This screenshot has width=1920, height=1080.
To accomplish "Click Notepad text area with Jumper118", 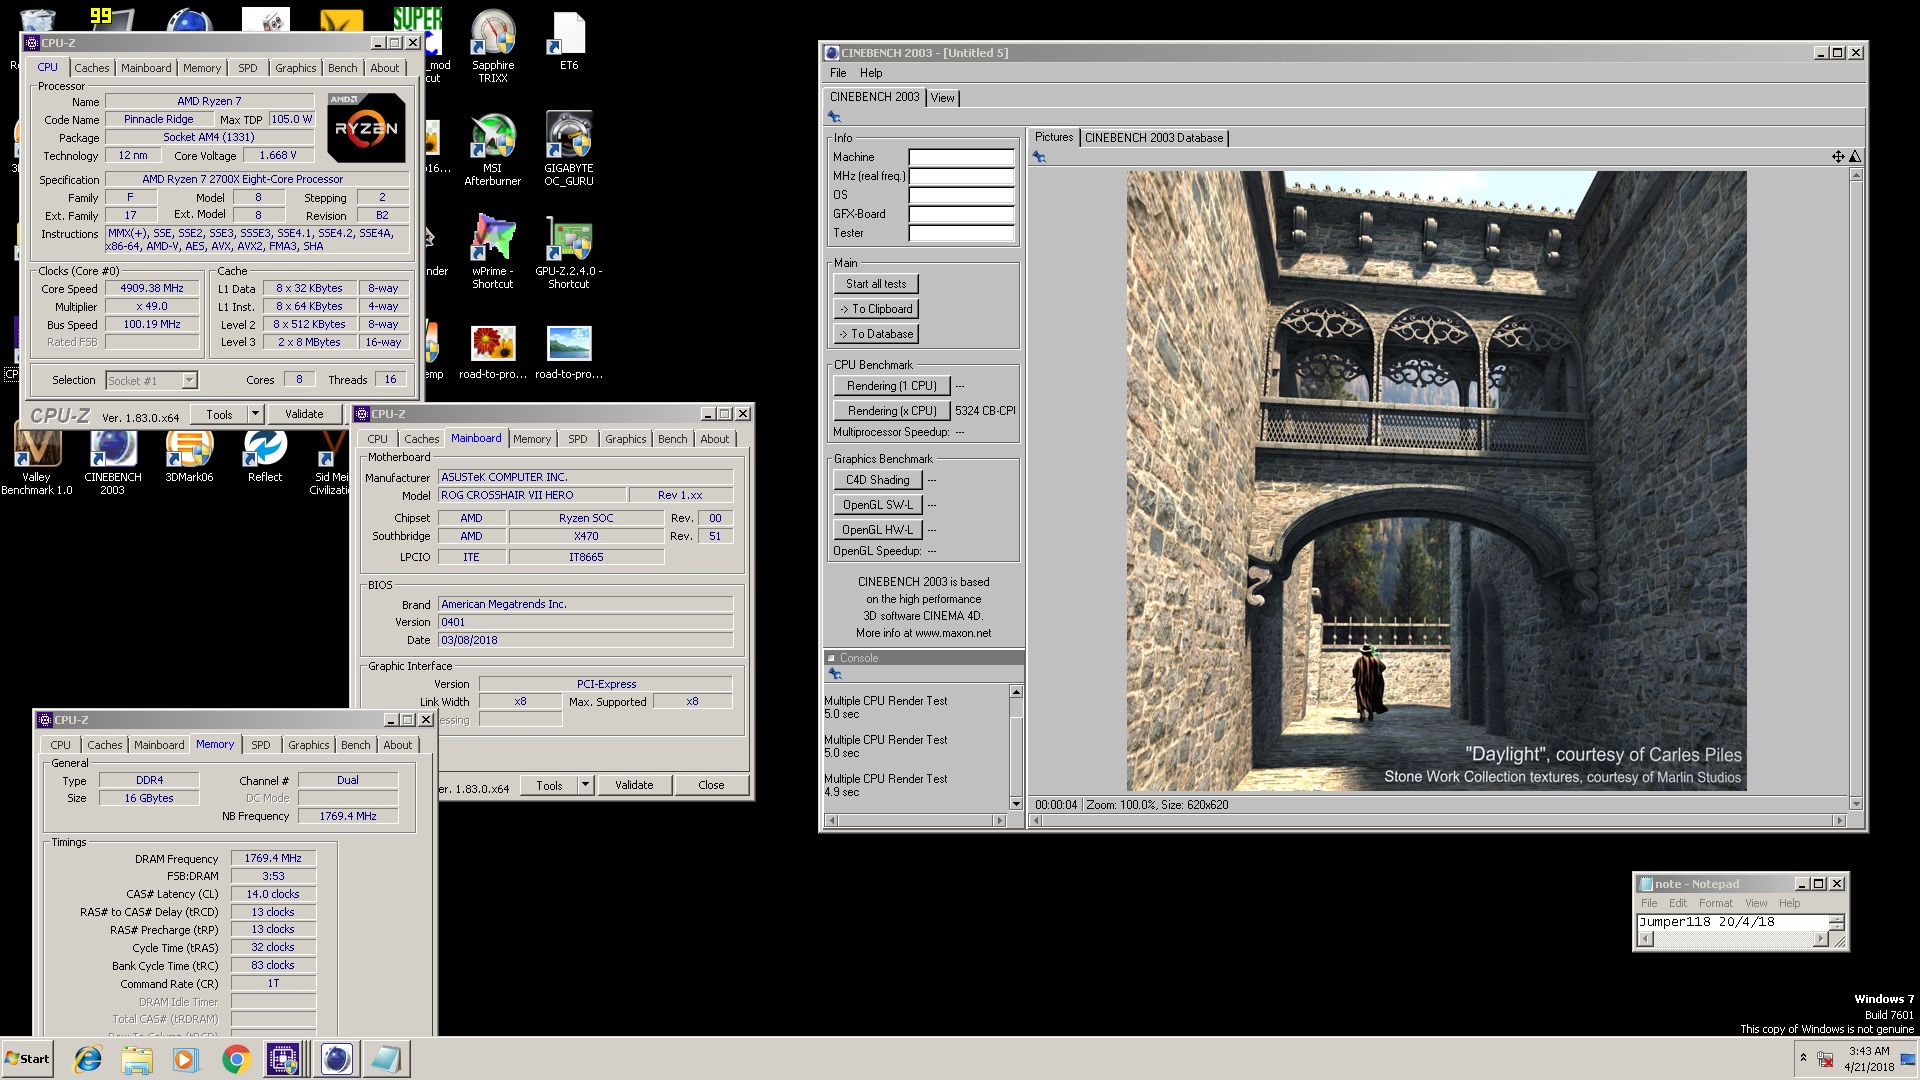I will pos(1732,922).
